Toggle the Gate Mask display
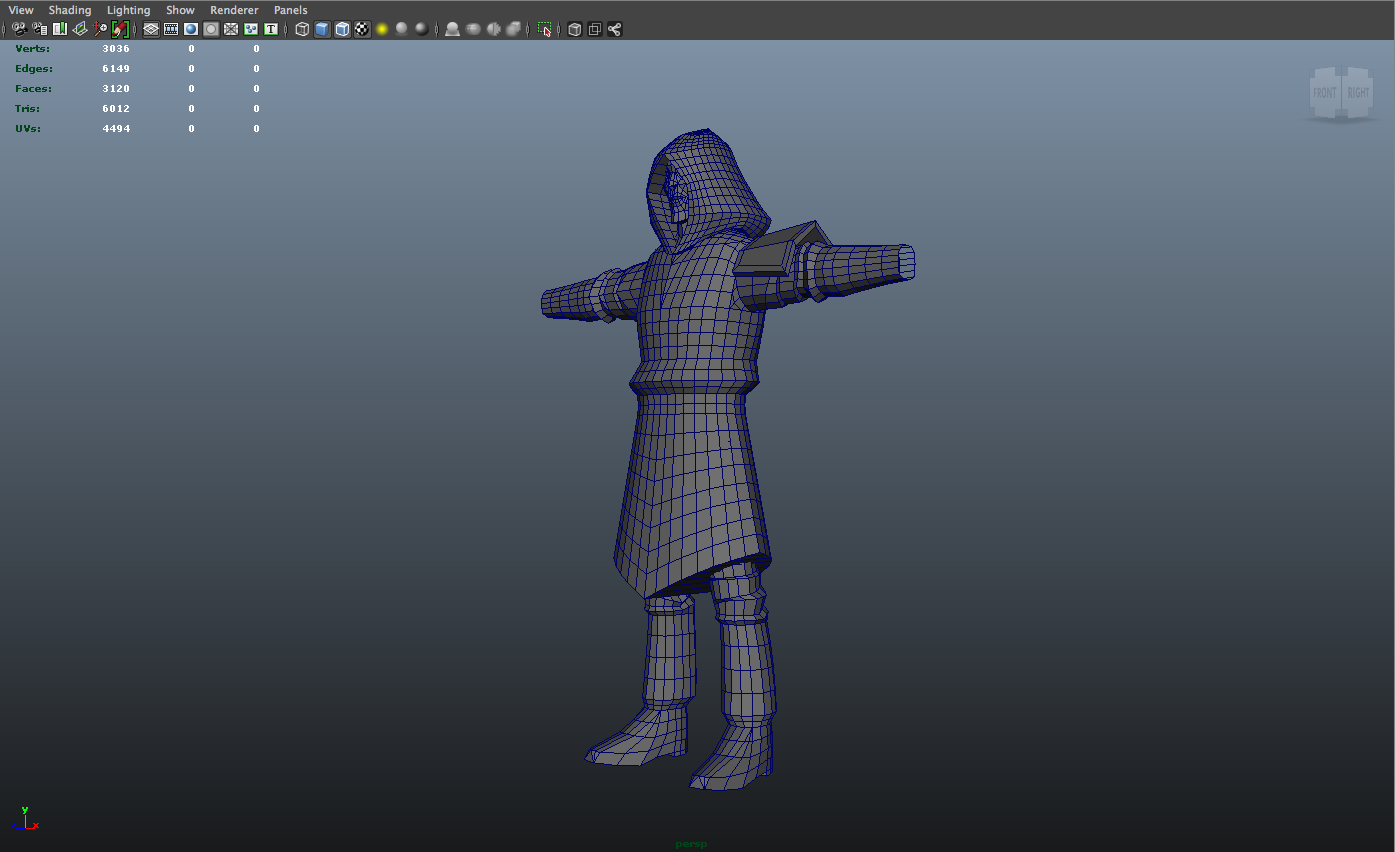1395x852 pixels. [211, 29]
